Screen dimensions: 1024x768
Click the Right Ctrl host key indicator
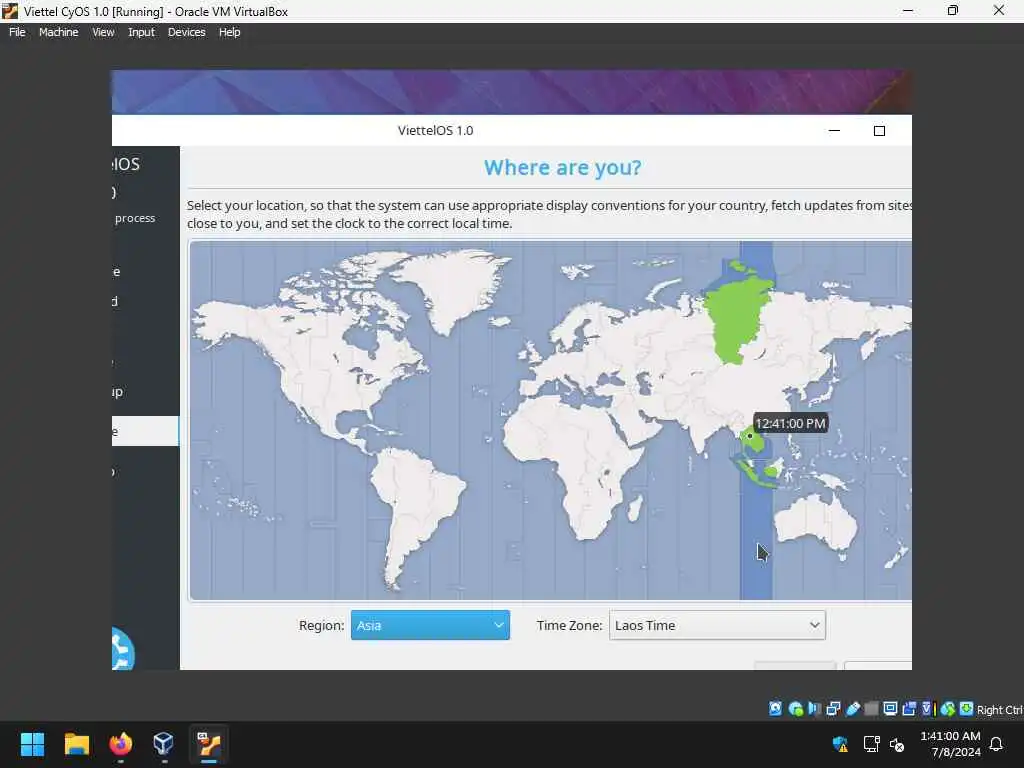tap(999, 710)
